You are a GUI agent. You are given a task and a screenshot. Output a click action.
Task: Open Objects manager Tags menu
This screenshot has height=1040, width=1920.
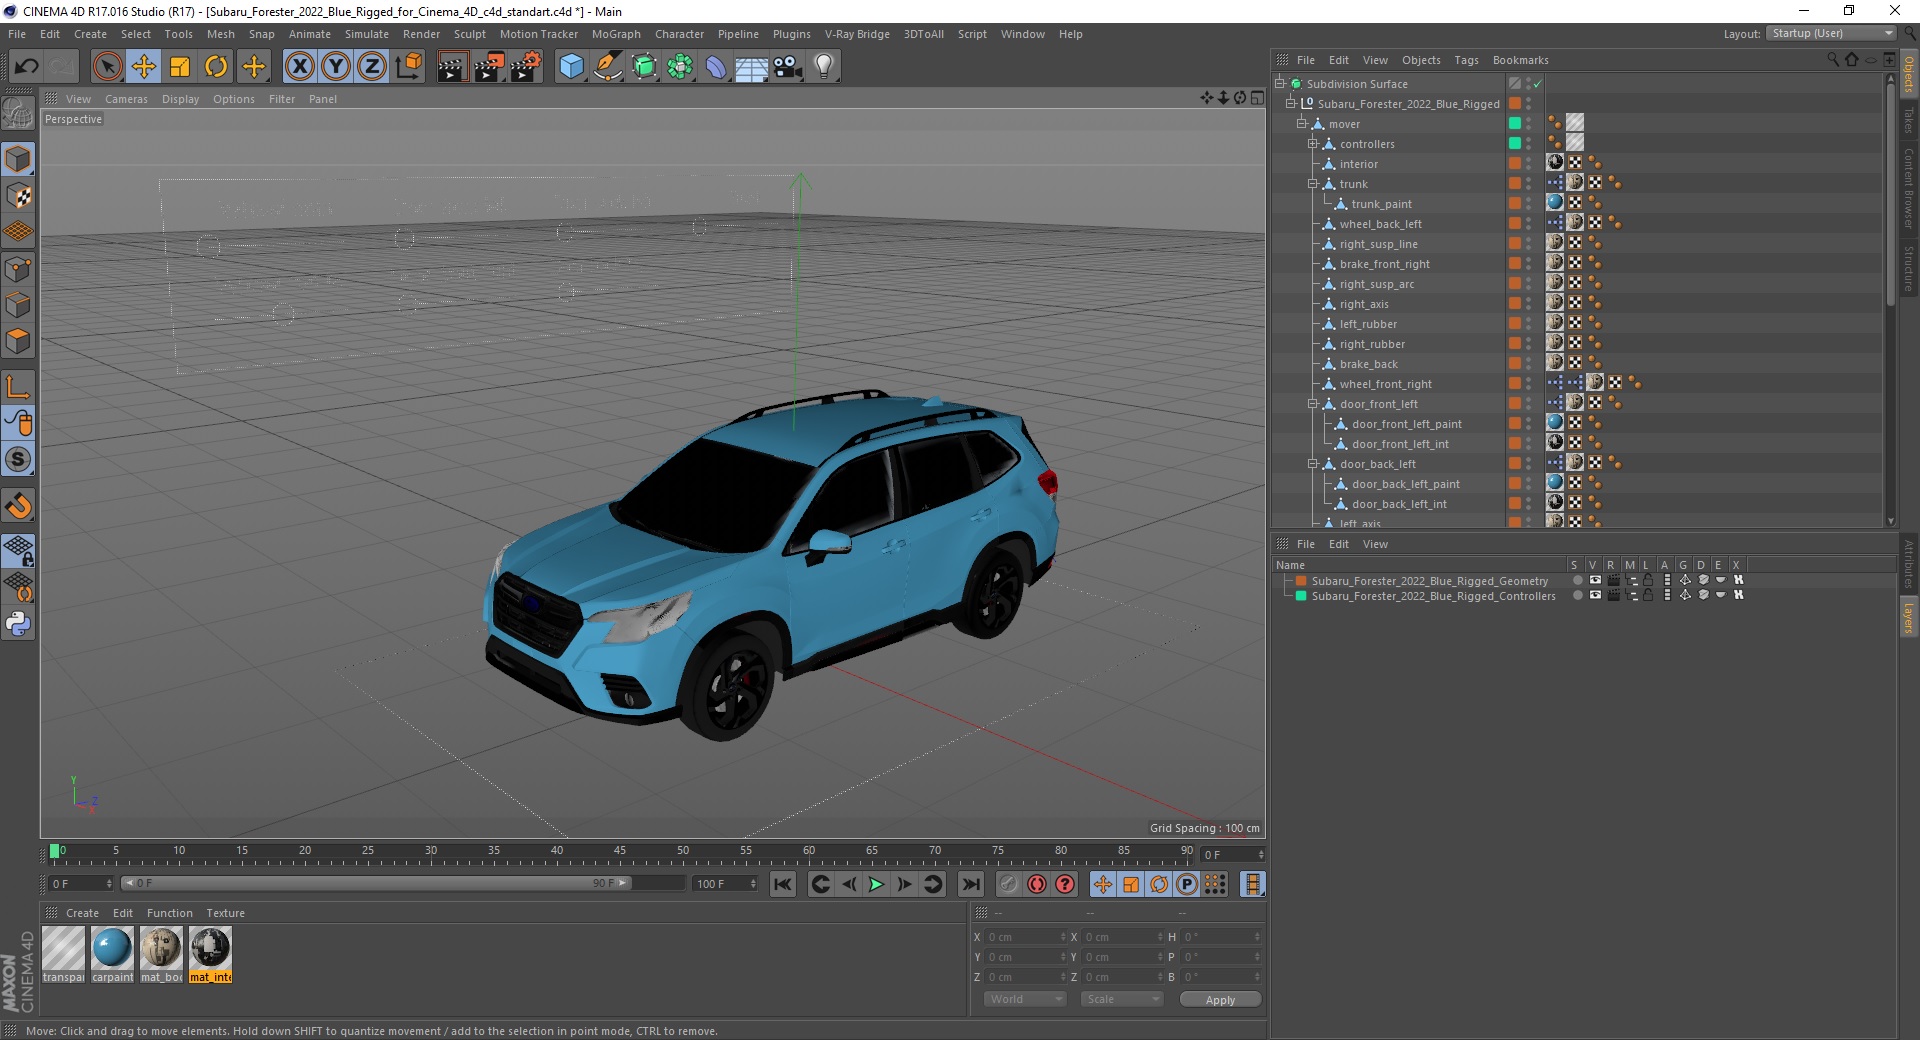pyautogui.click(x=1466, y=60)
